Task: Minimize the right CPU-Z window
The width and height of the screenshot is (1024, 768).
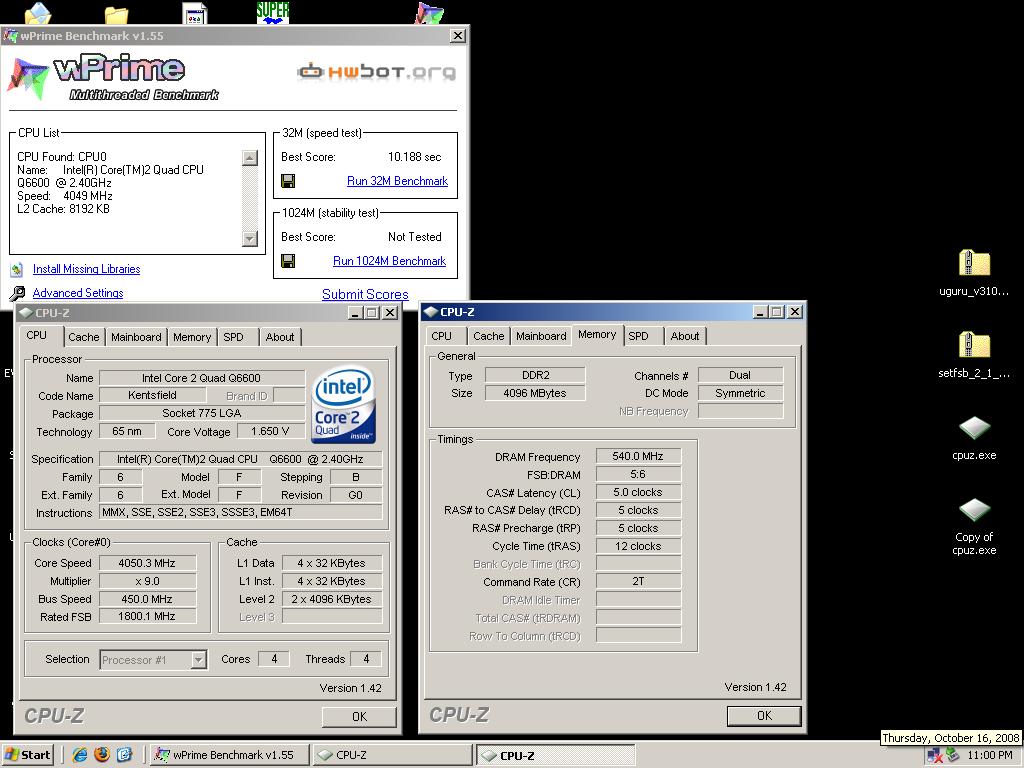Action: click(760, 312)
